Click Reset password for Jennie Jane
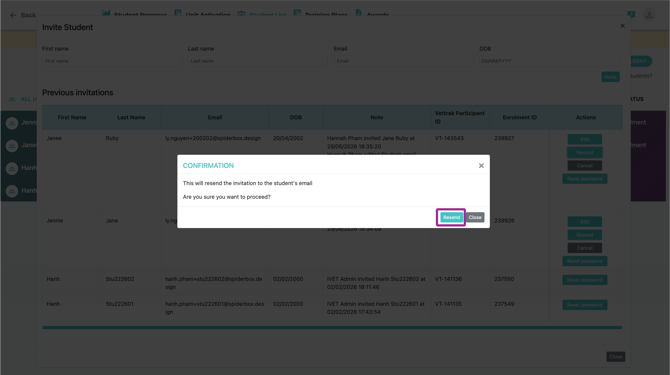The height and width of the screenshot is (375, 670). click(x=585, y=261)
